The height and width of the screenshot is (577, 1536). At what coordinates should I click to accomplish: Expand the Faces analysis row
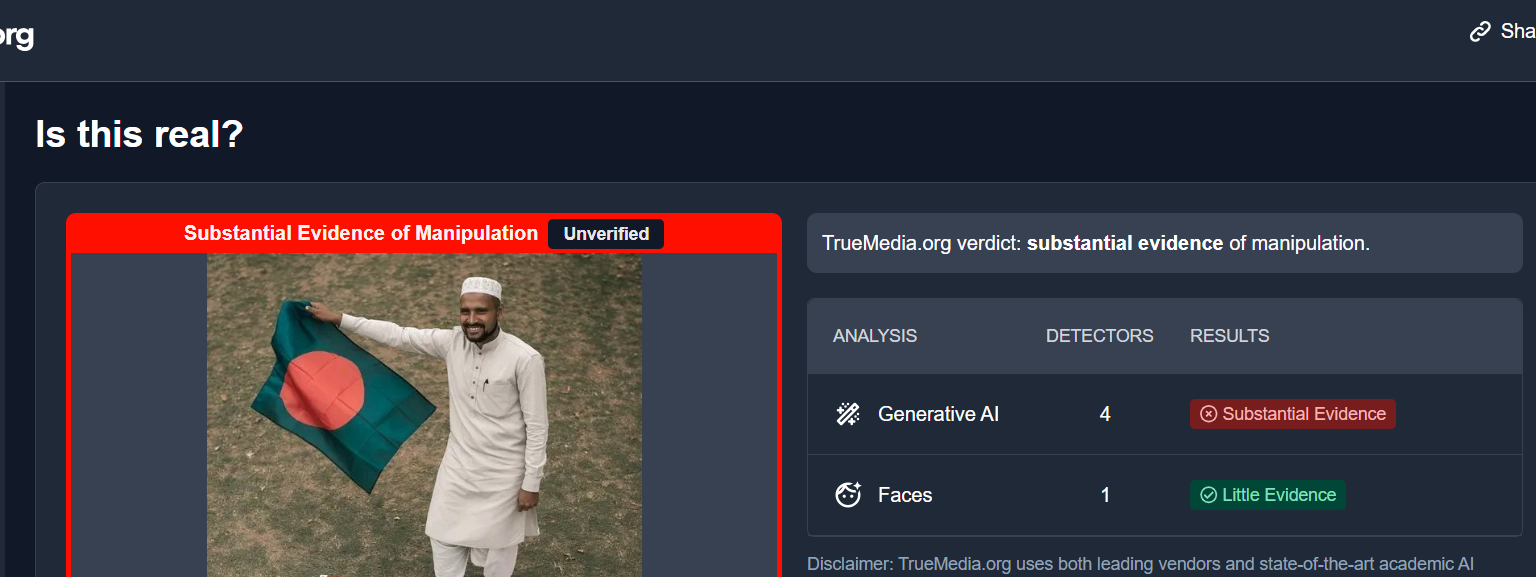1165,495
